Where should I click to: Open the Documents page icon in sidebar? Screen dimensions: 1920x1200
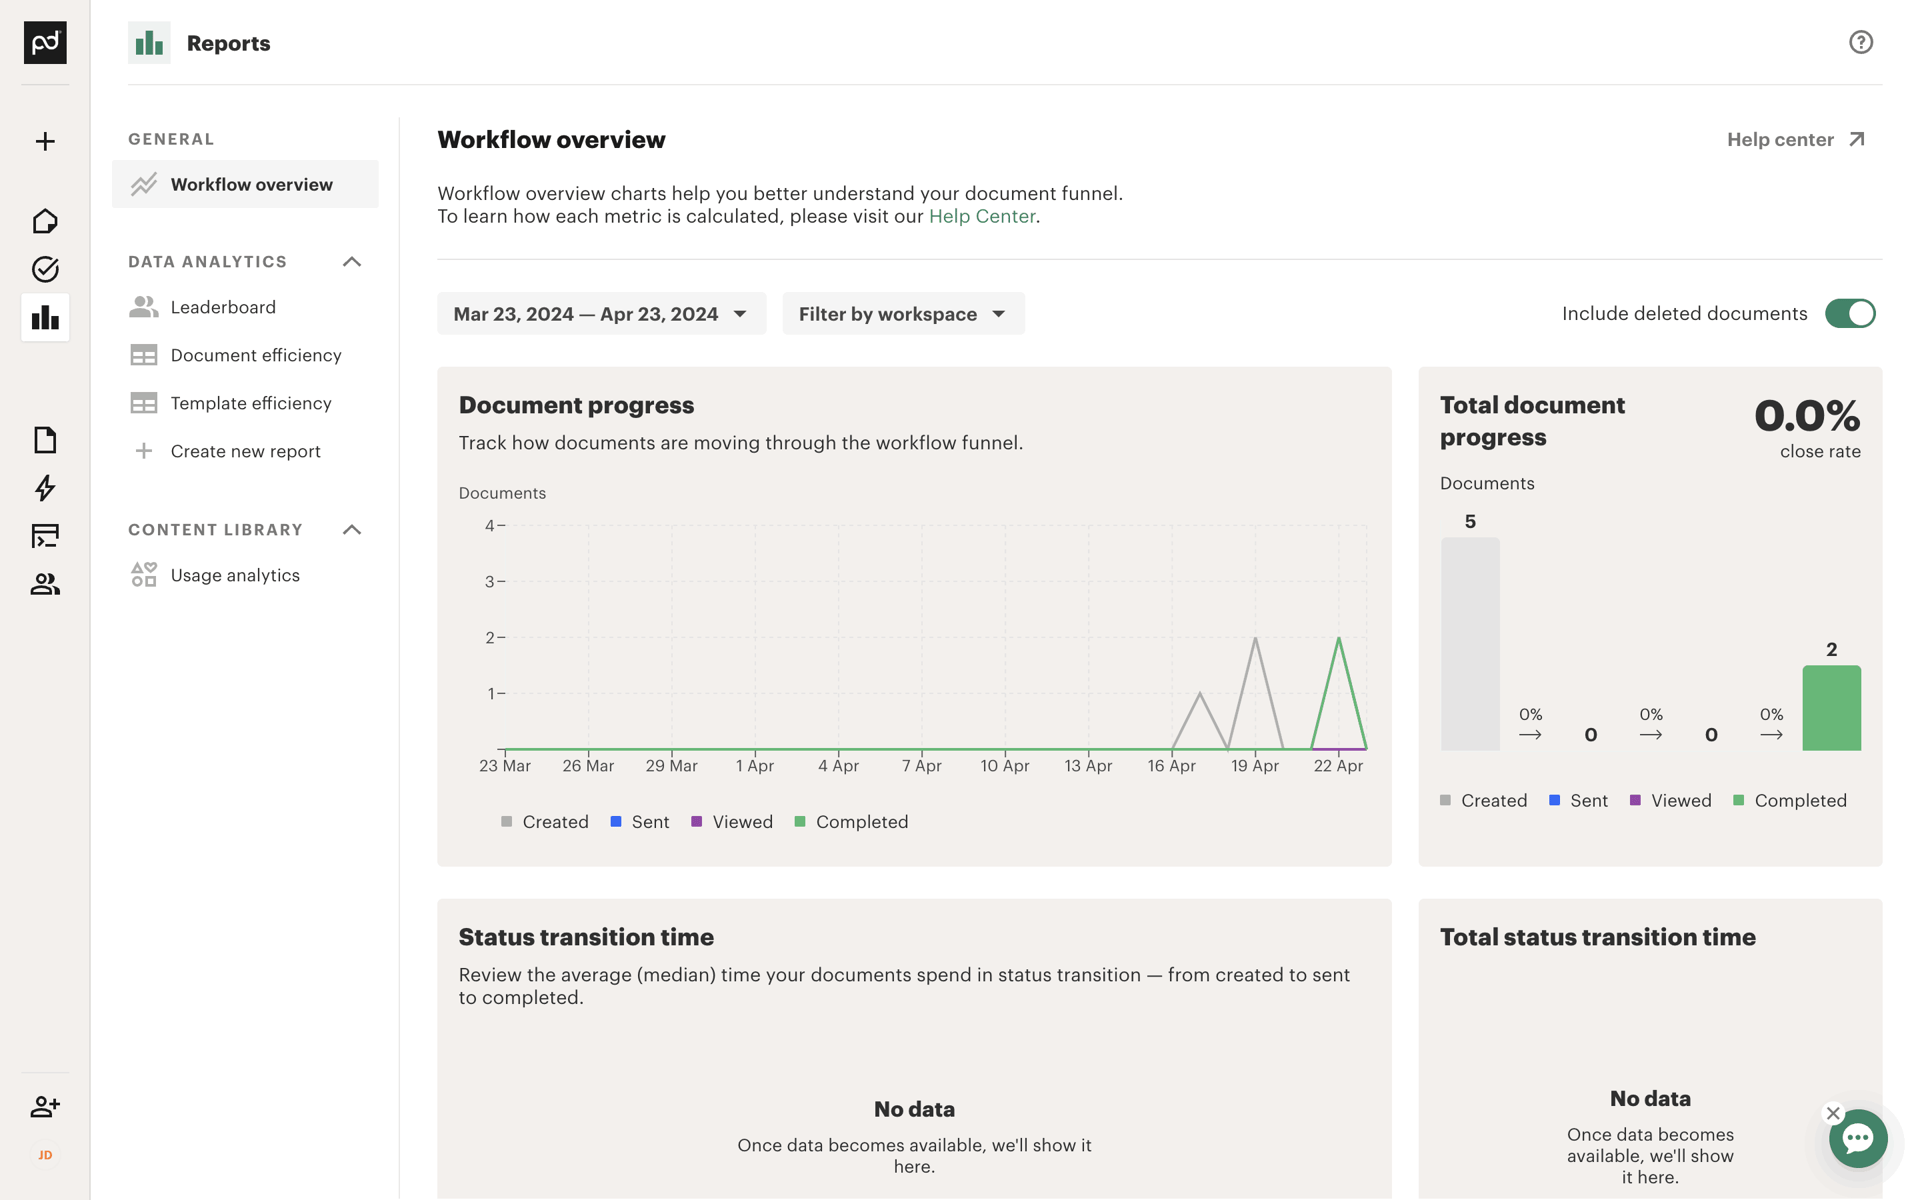[x=45, y=440]
